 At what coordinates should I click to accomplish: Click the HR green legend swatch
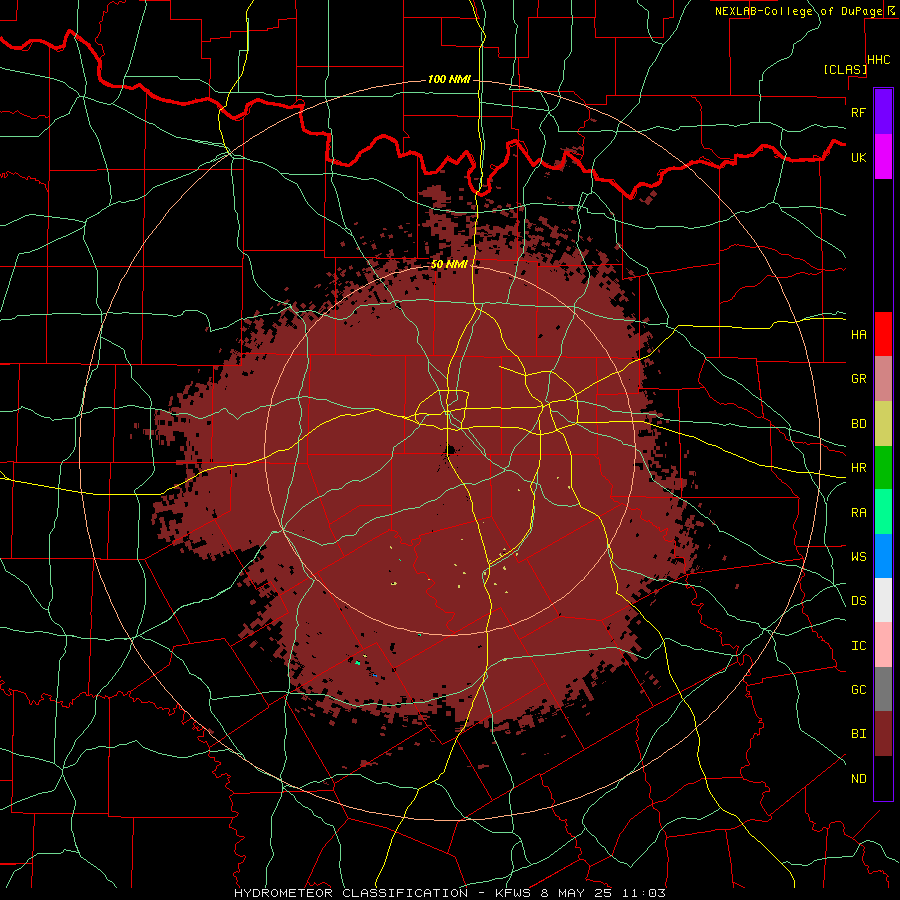(883, 468)
